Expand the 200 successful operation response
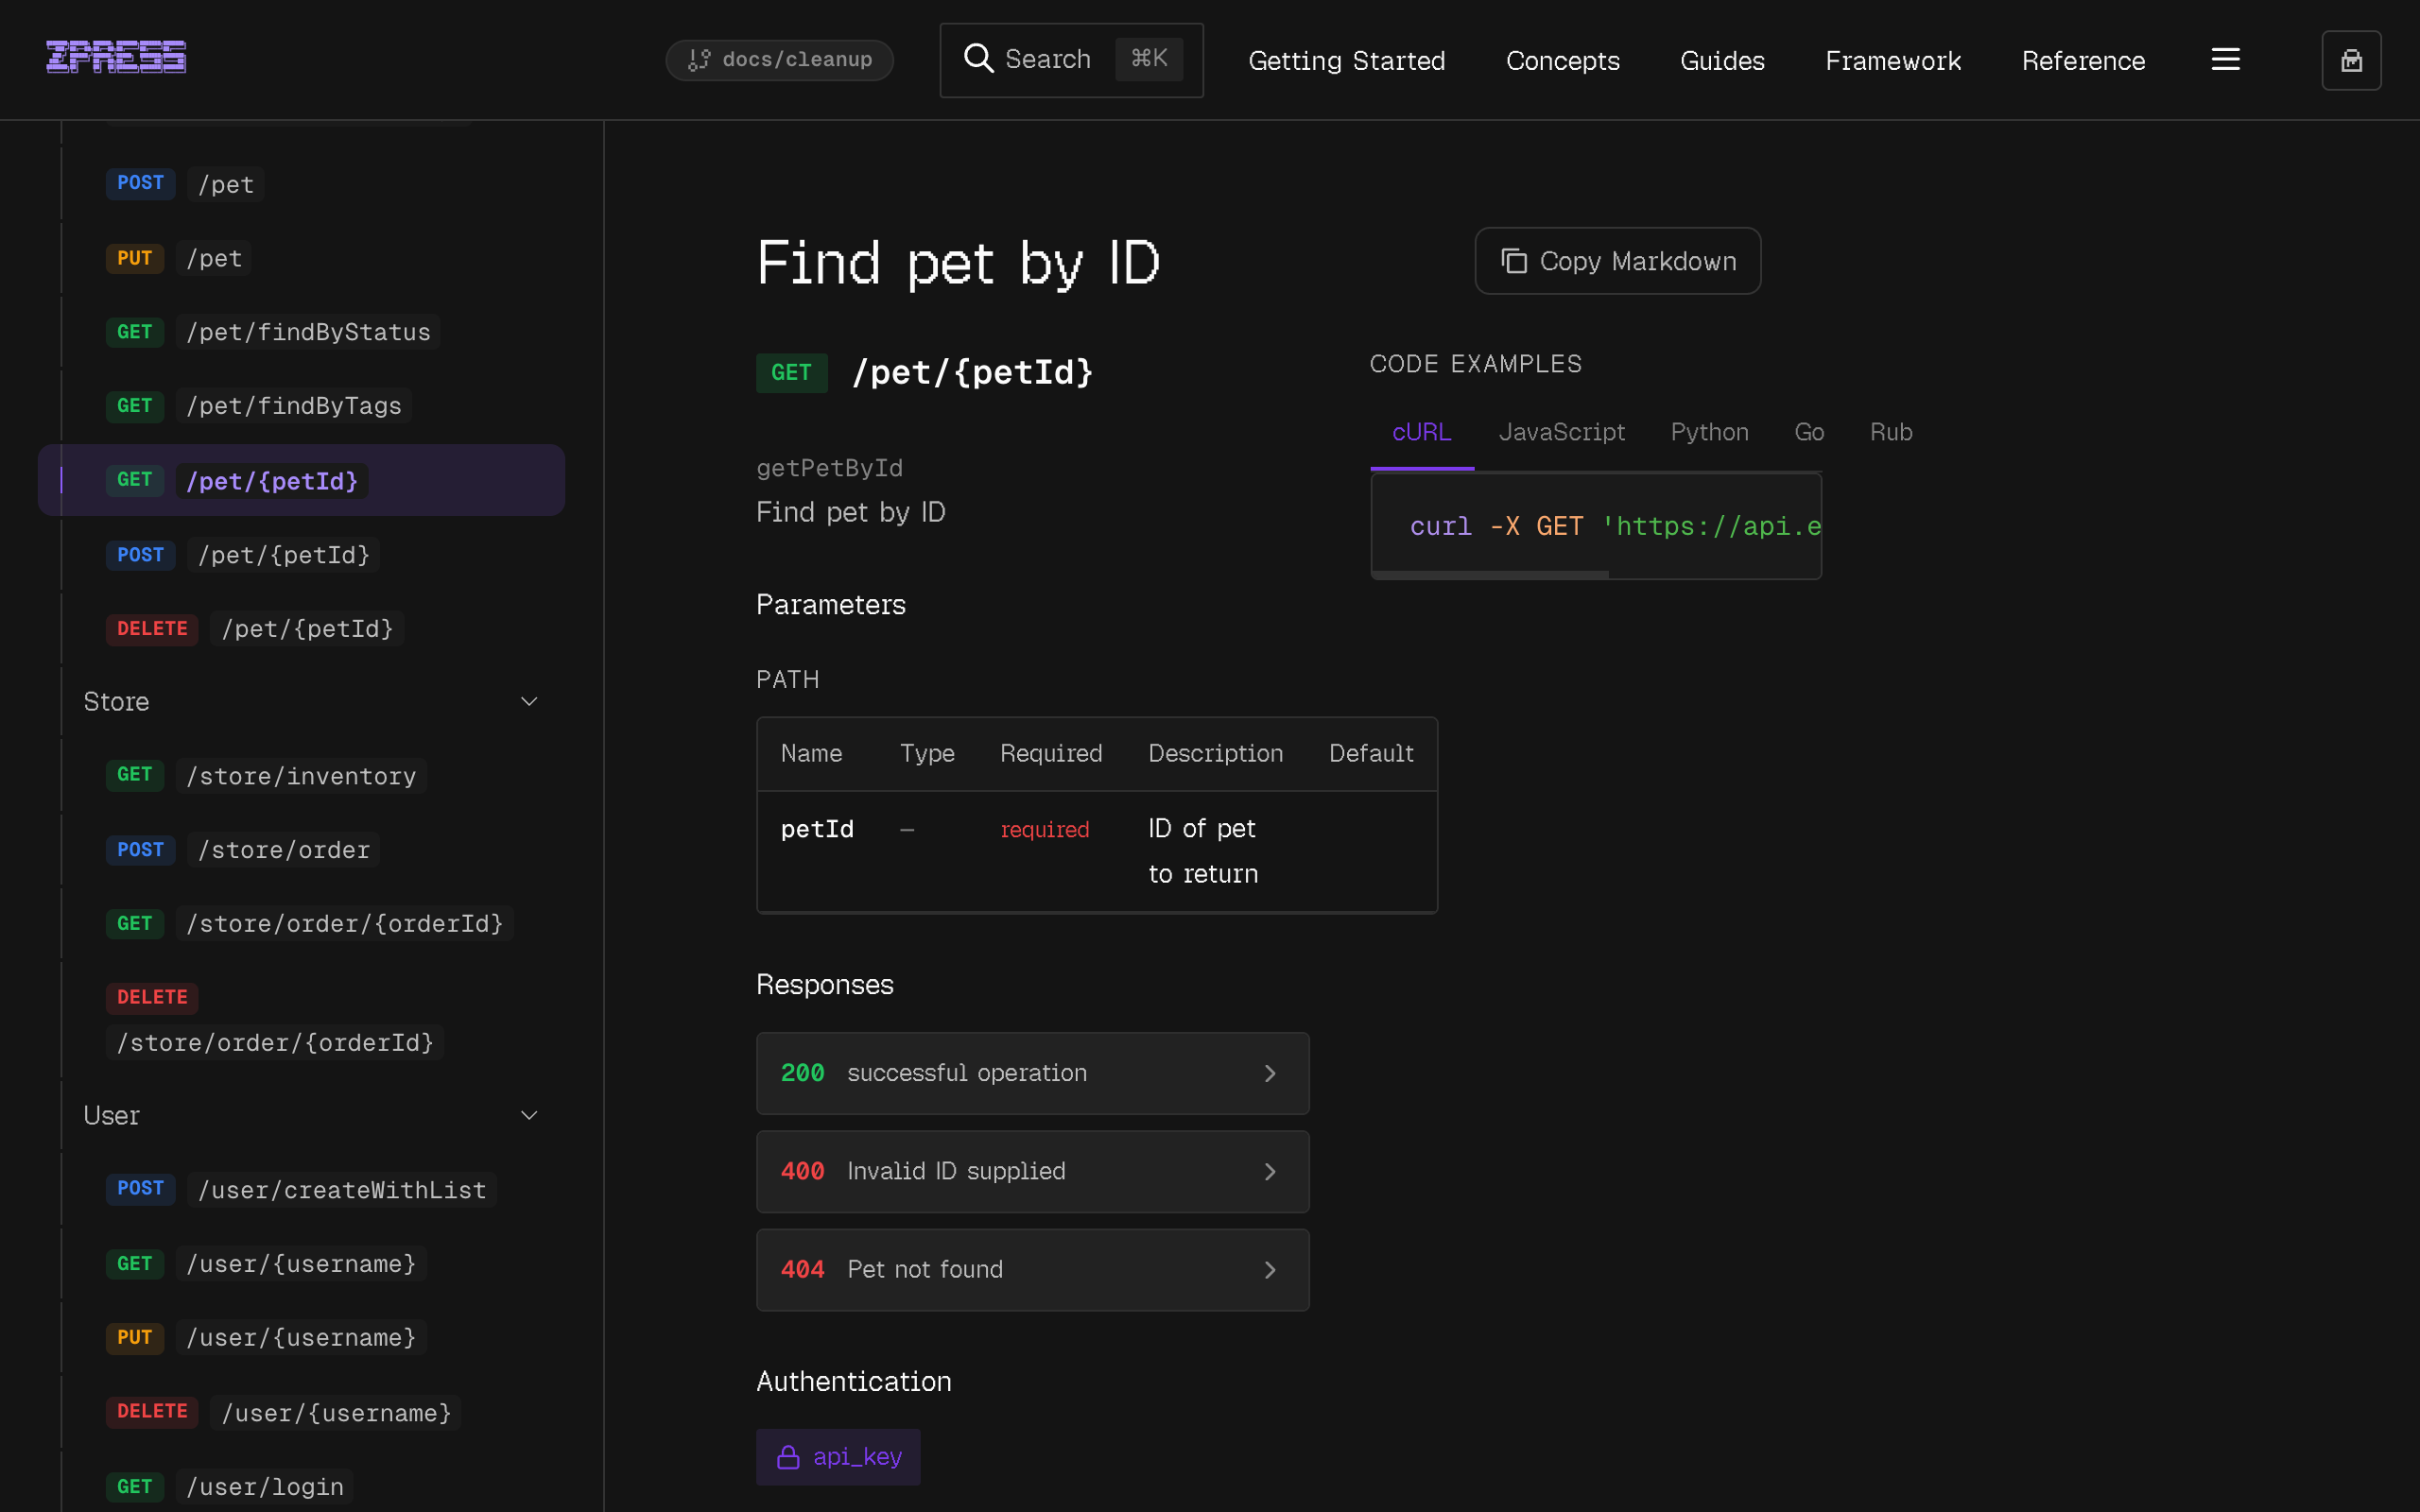 click(x=1032, y=1073)
